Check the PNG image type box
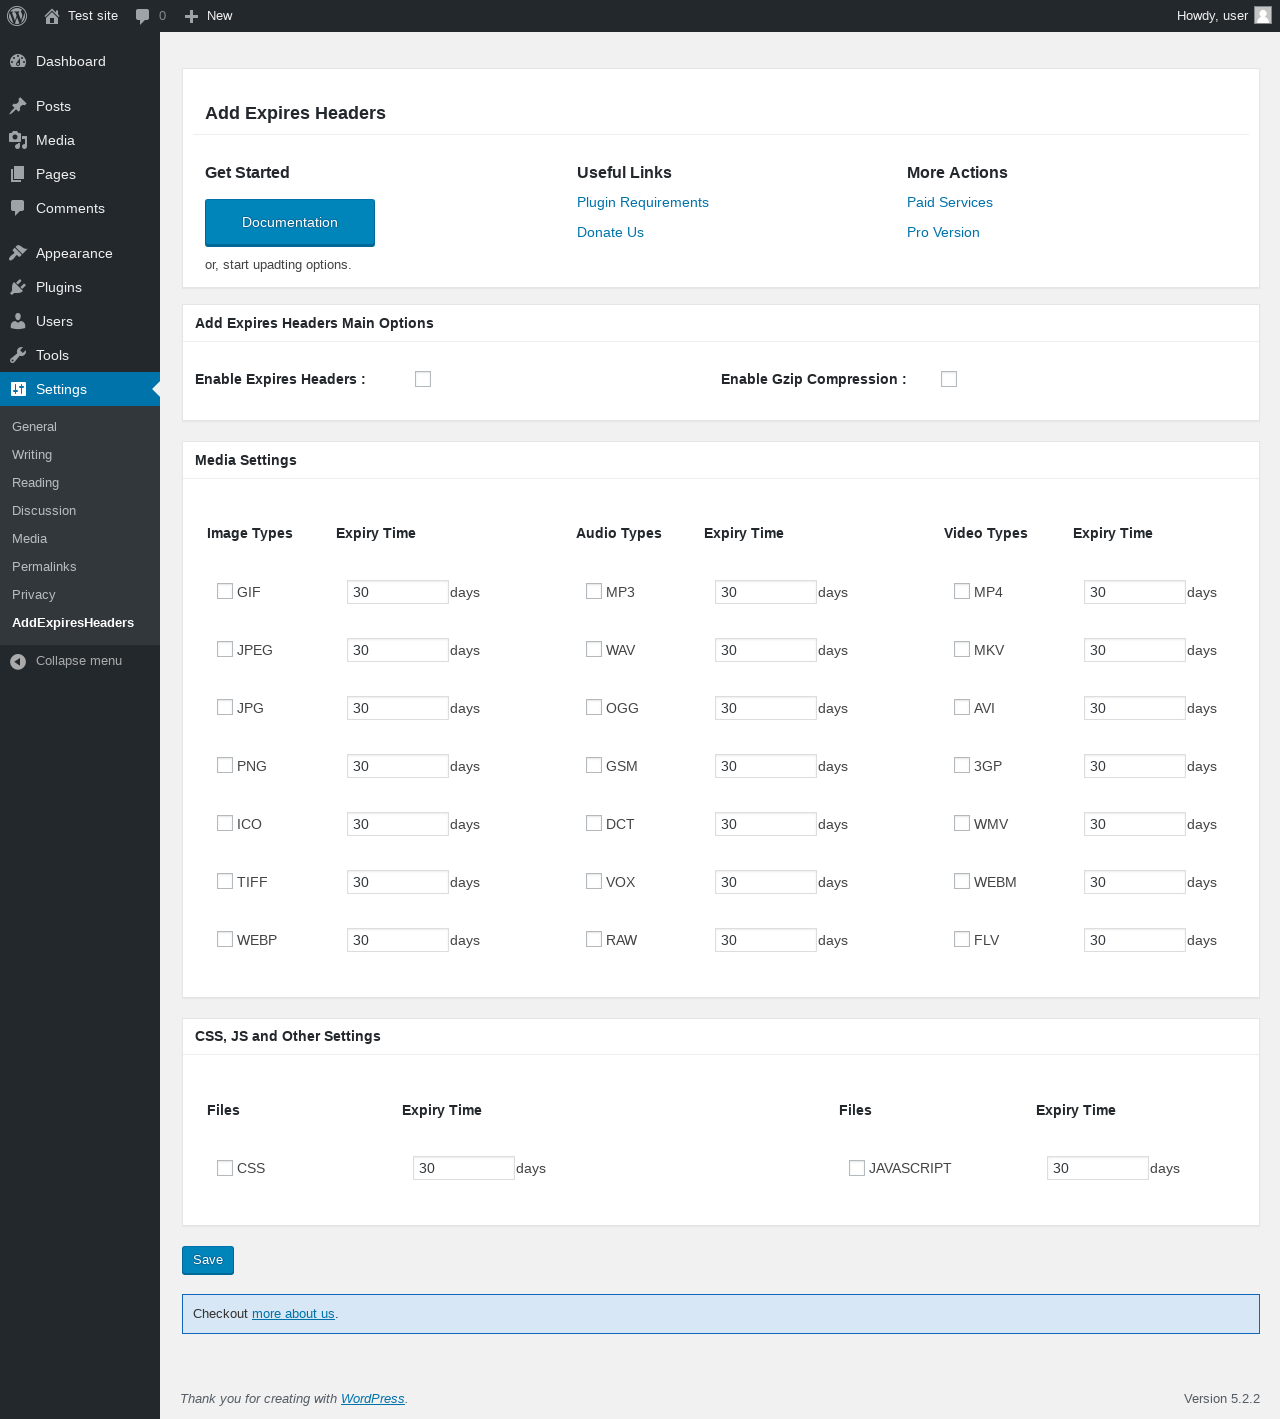 225,765
